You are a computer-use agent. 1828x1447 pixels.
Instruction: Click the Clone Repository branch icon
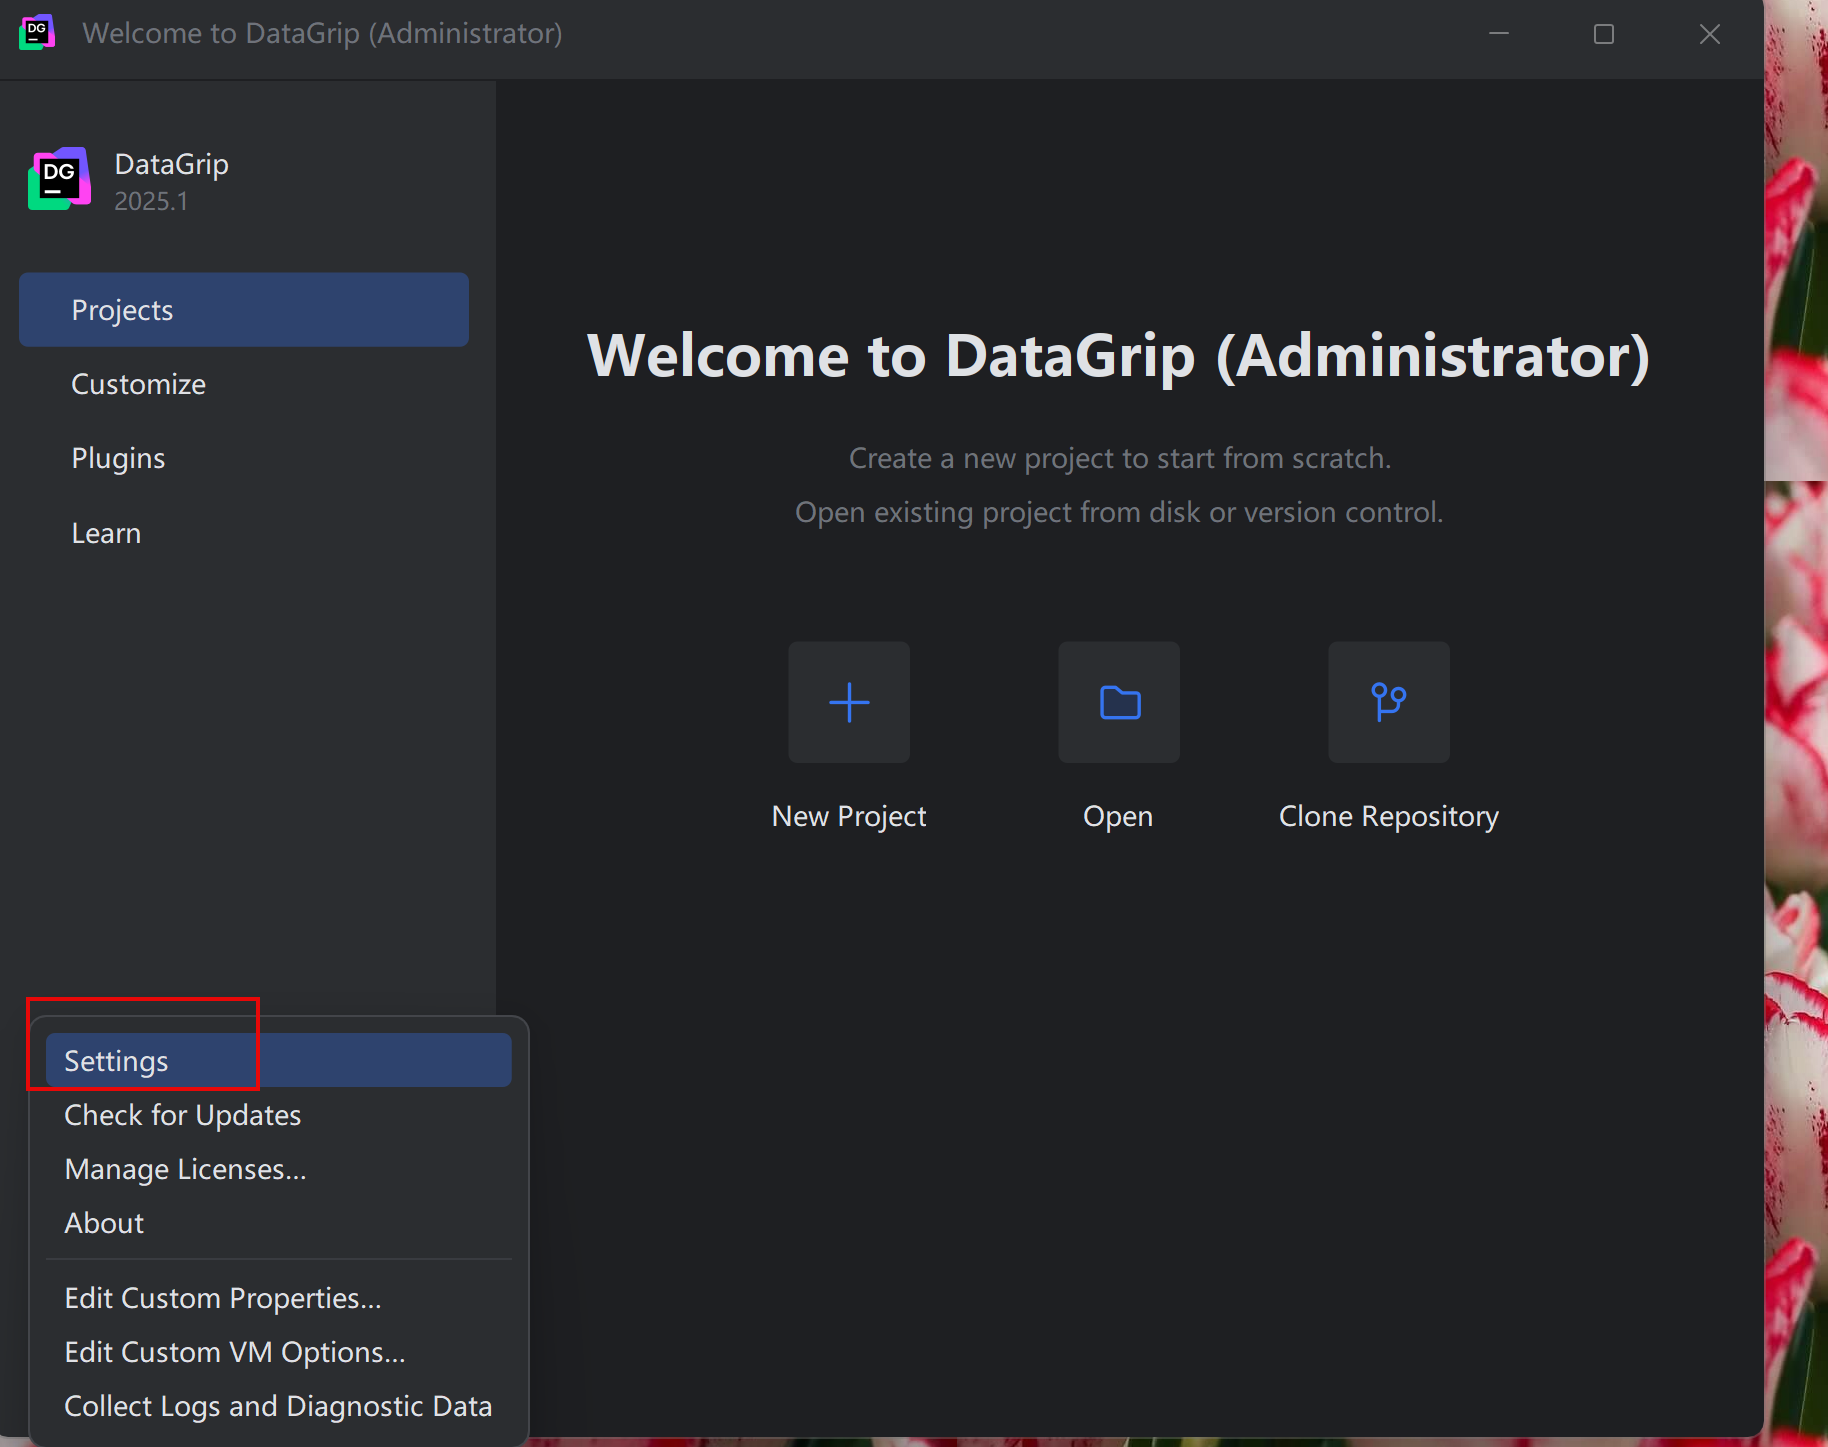pyautogui.click(x=1388, y=702)
